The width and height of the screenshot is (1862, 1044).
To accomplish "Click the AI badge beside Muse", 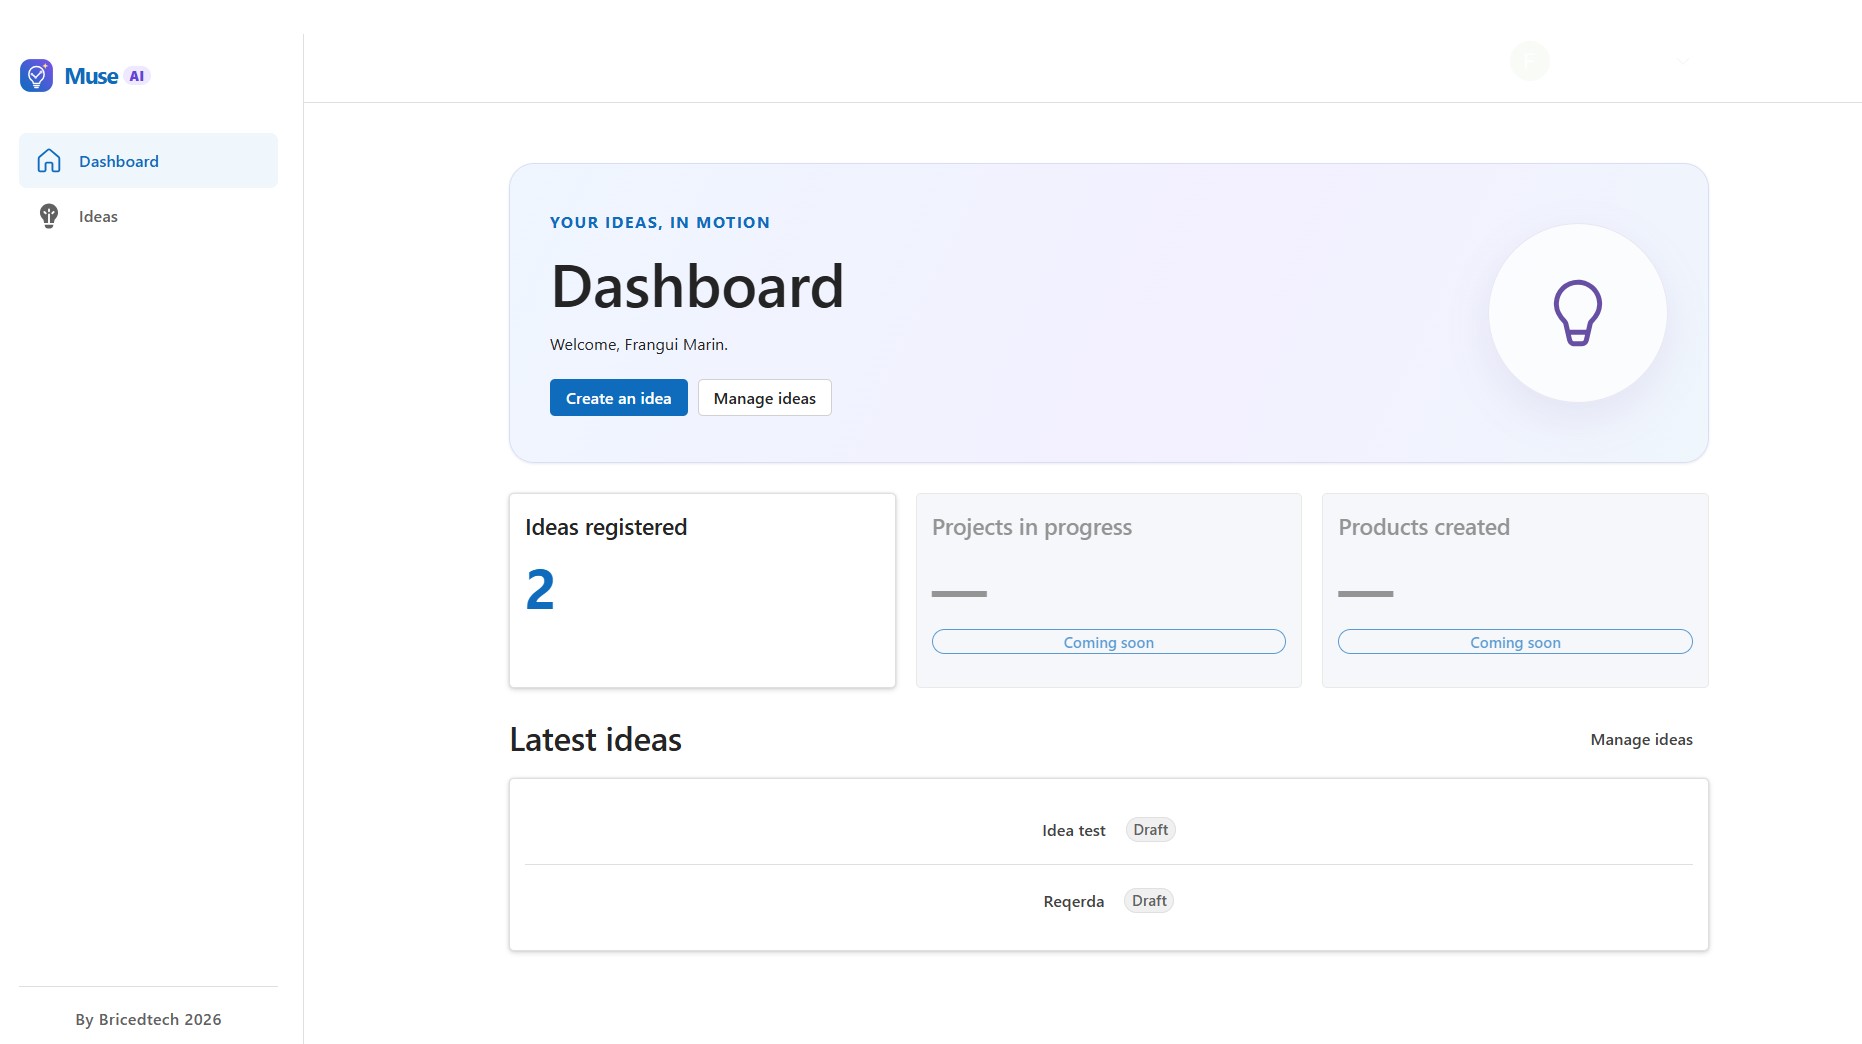I will 137,76.
